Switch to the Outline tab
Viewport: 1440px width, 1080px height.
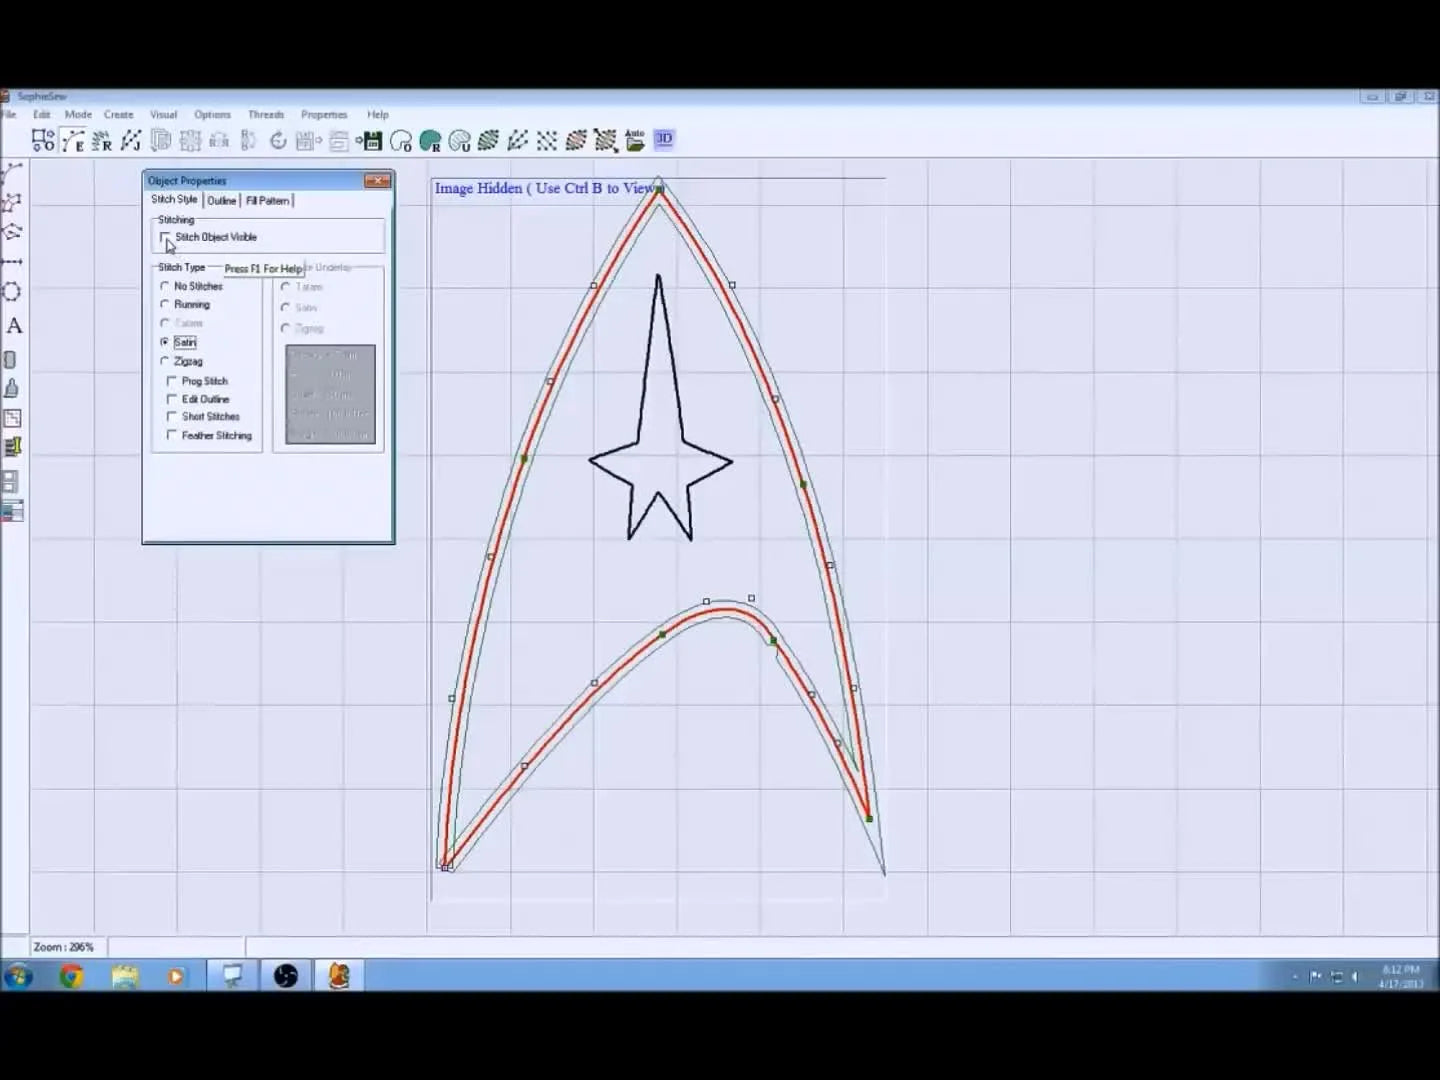pos(222,201)
